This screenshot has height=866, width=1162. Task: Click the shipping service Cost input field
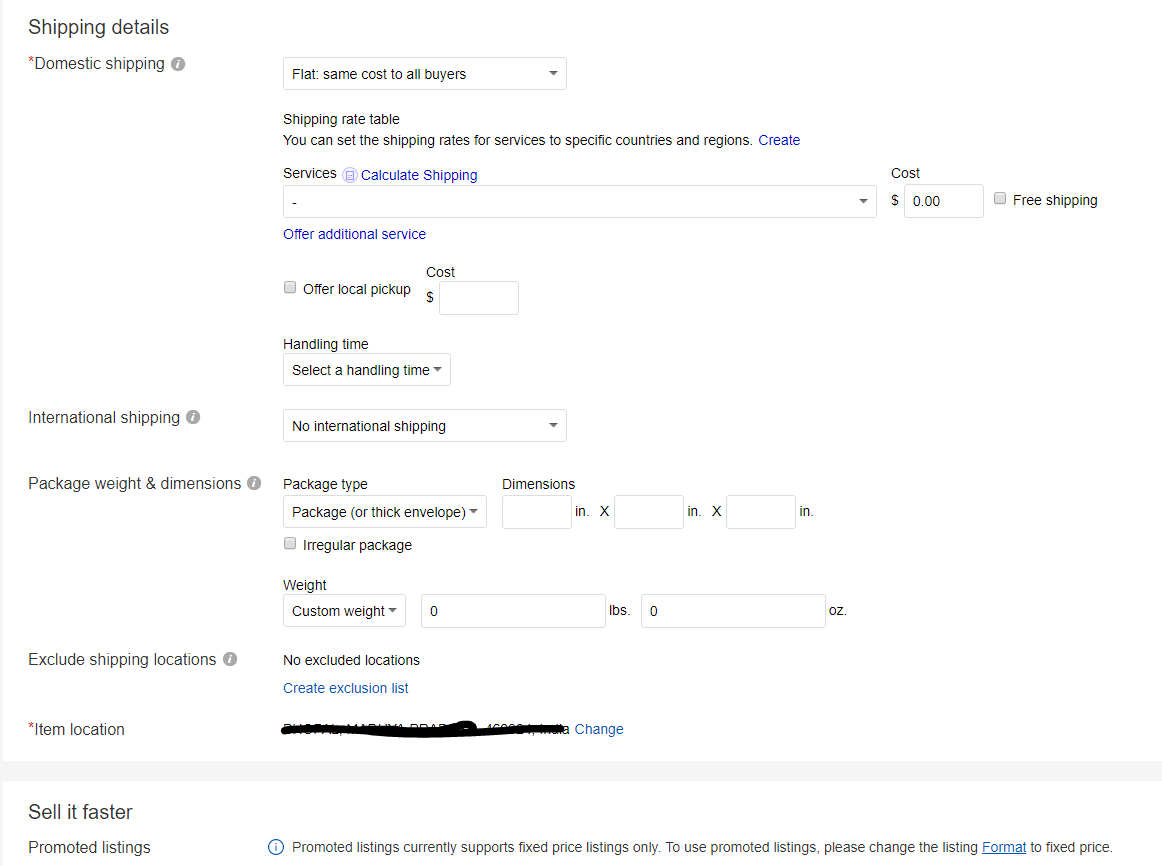[943, 201]
